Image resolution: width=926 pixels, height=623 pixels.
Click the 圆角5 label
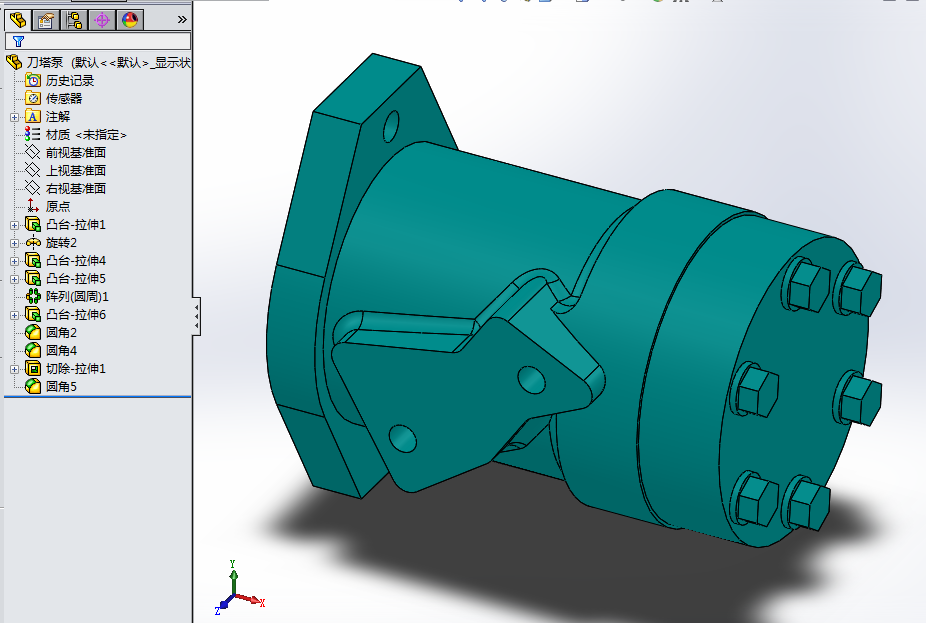point(61,386)
